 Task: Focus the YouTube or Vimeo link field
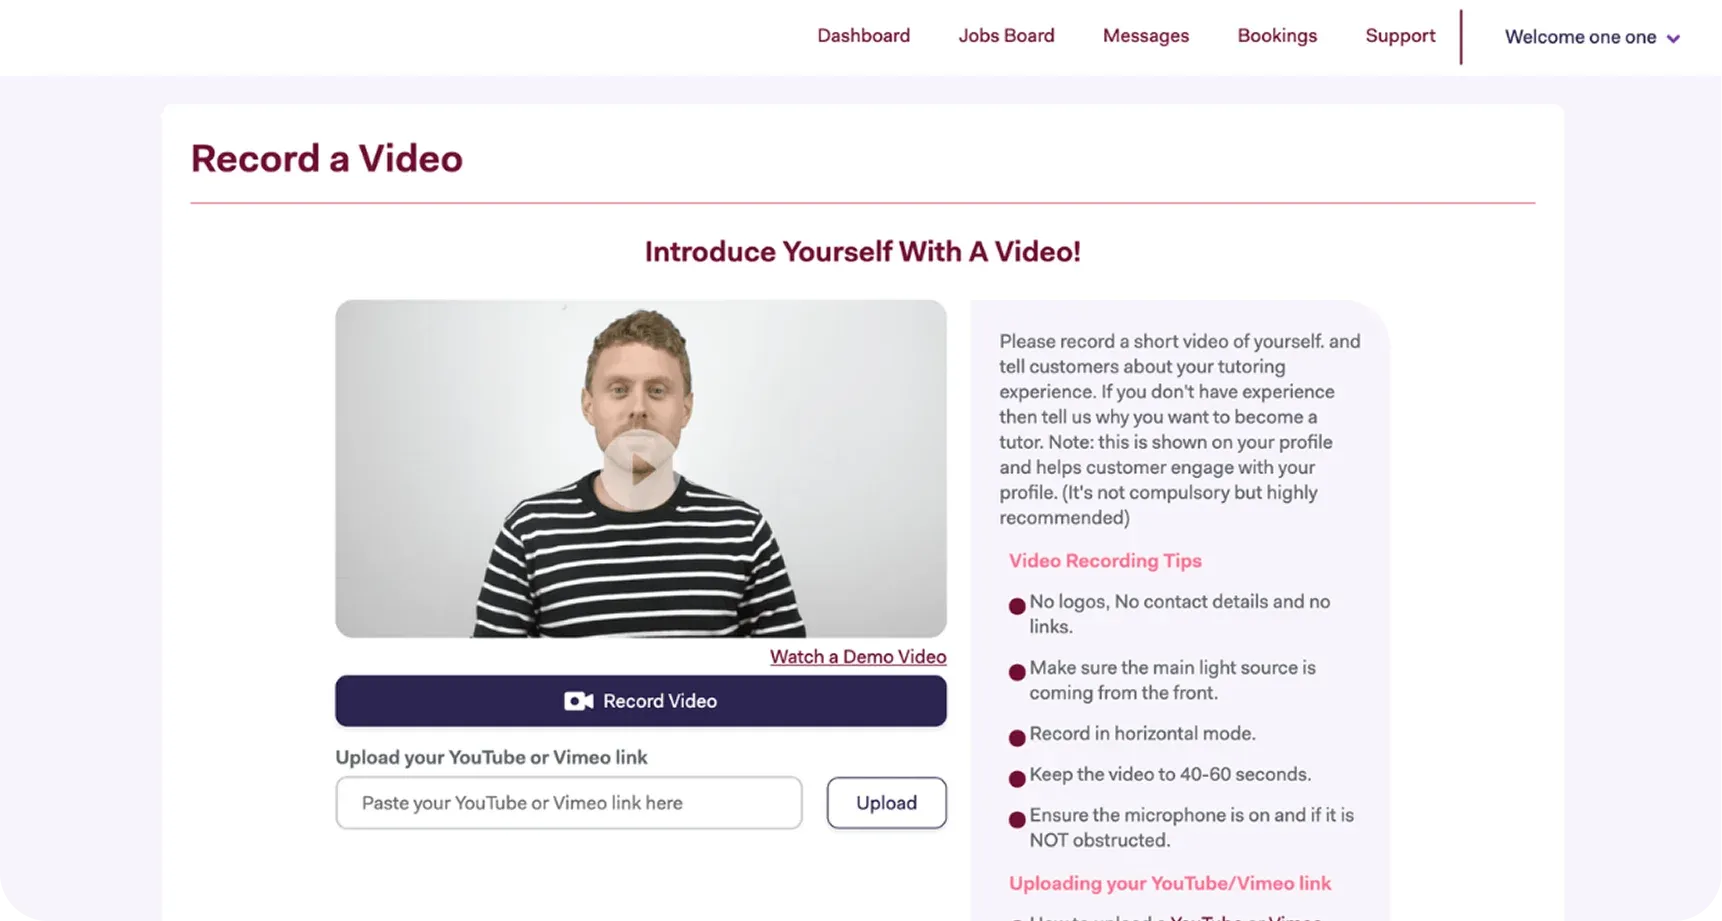click(568, 803)
